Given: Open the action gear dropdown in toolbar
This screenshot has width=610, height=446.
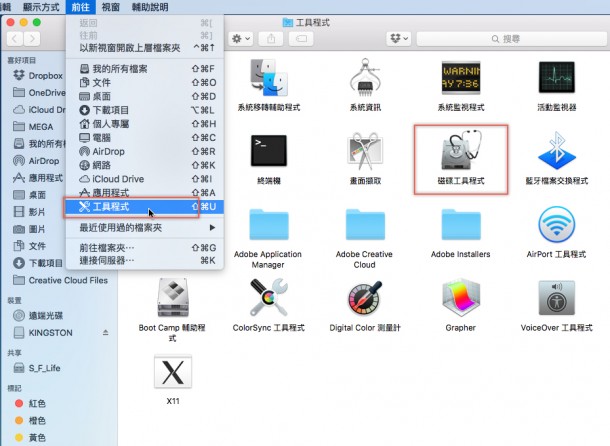Looking at the screenshot, I should coord(241,39).
